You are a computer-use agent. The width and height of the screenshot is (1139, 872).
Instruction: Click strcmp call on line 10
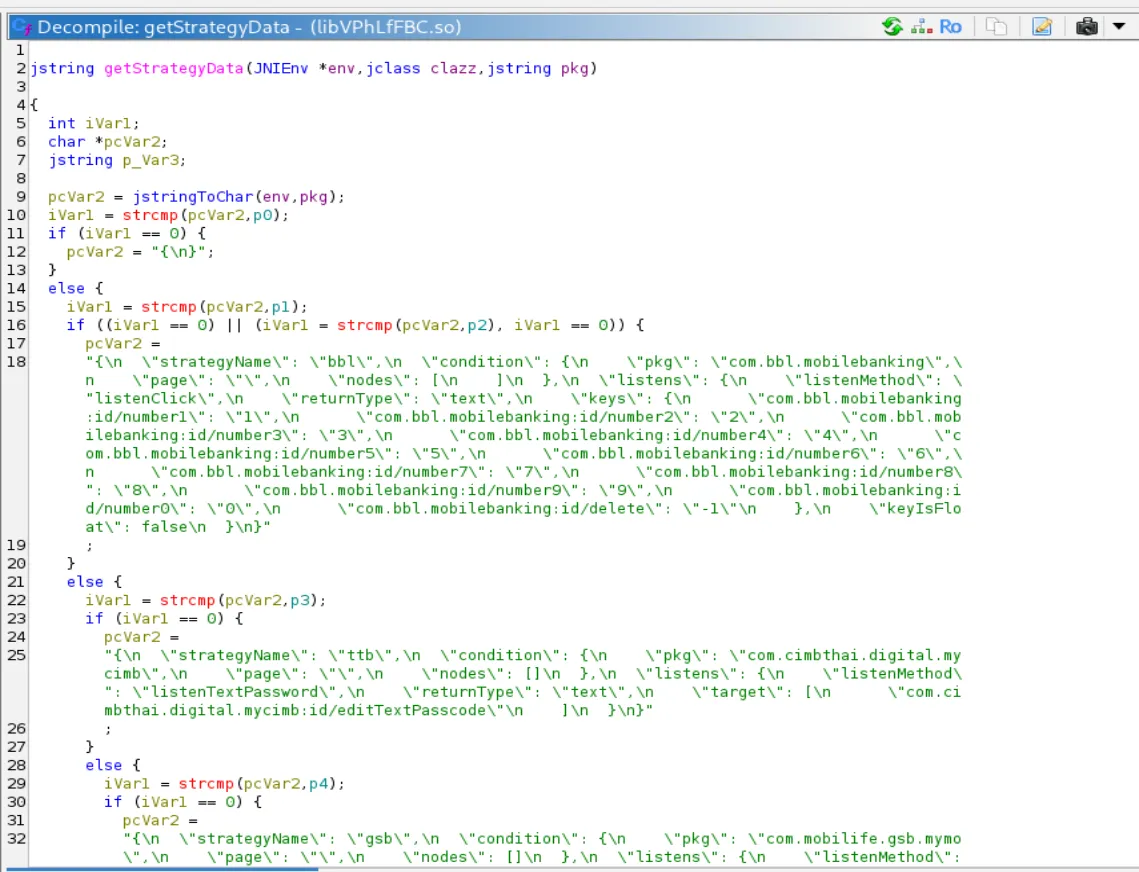click(150, 215)
